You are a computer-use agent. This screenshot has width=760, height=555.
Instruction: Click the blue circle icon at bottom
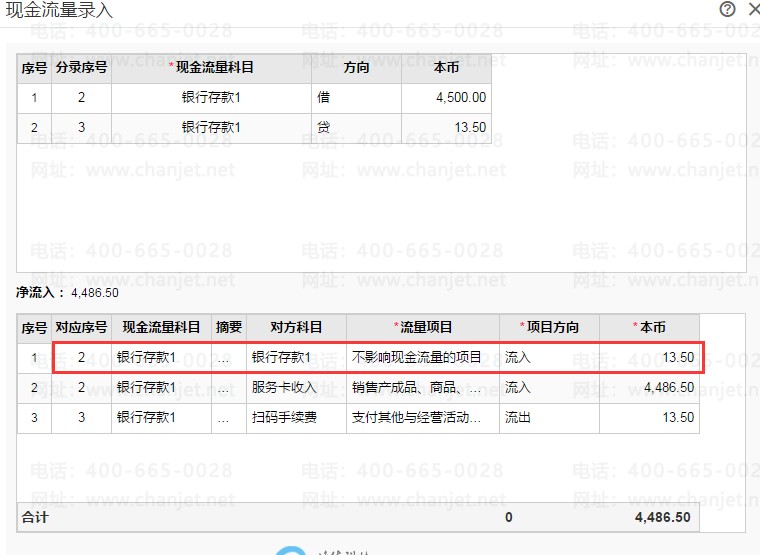click(x=291, y=549)
